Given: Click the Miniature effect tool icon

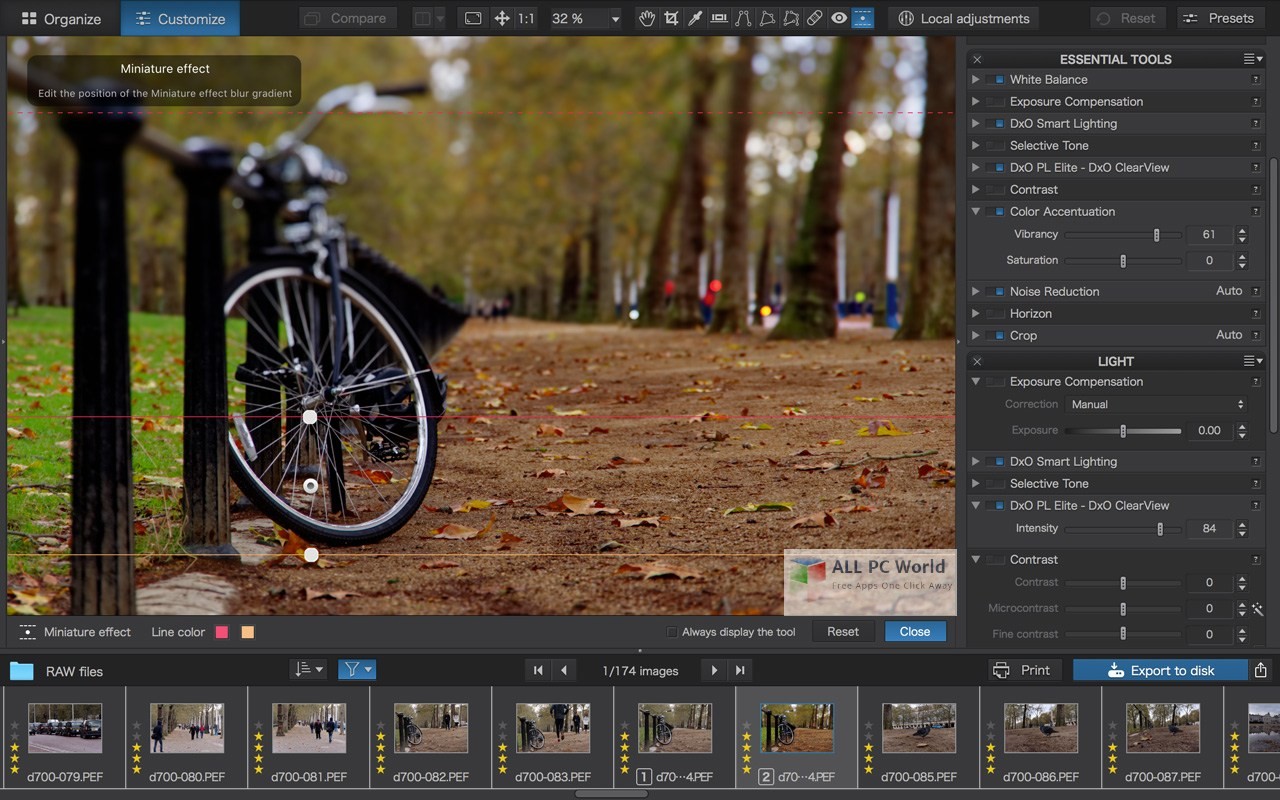Looking at the screenshot, I should [862, 18].
